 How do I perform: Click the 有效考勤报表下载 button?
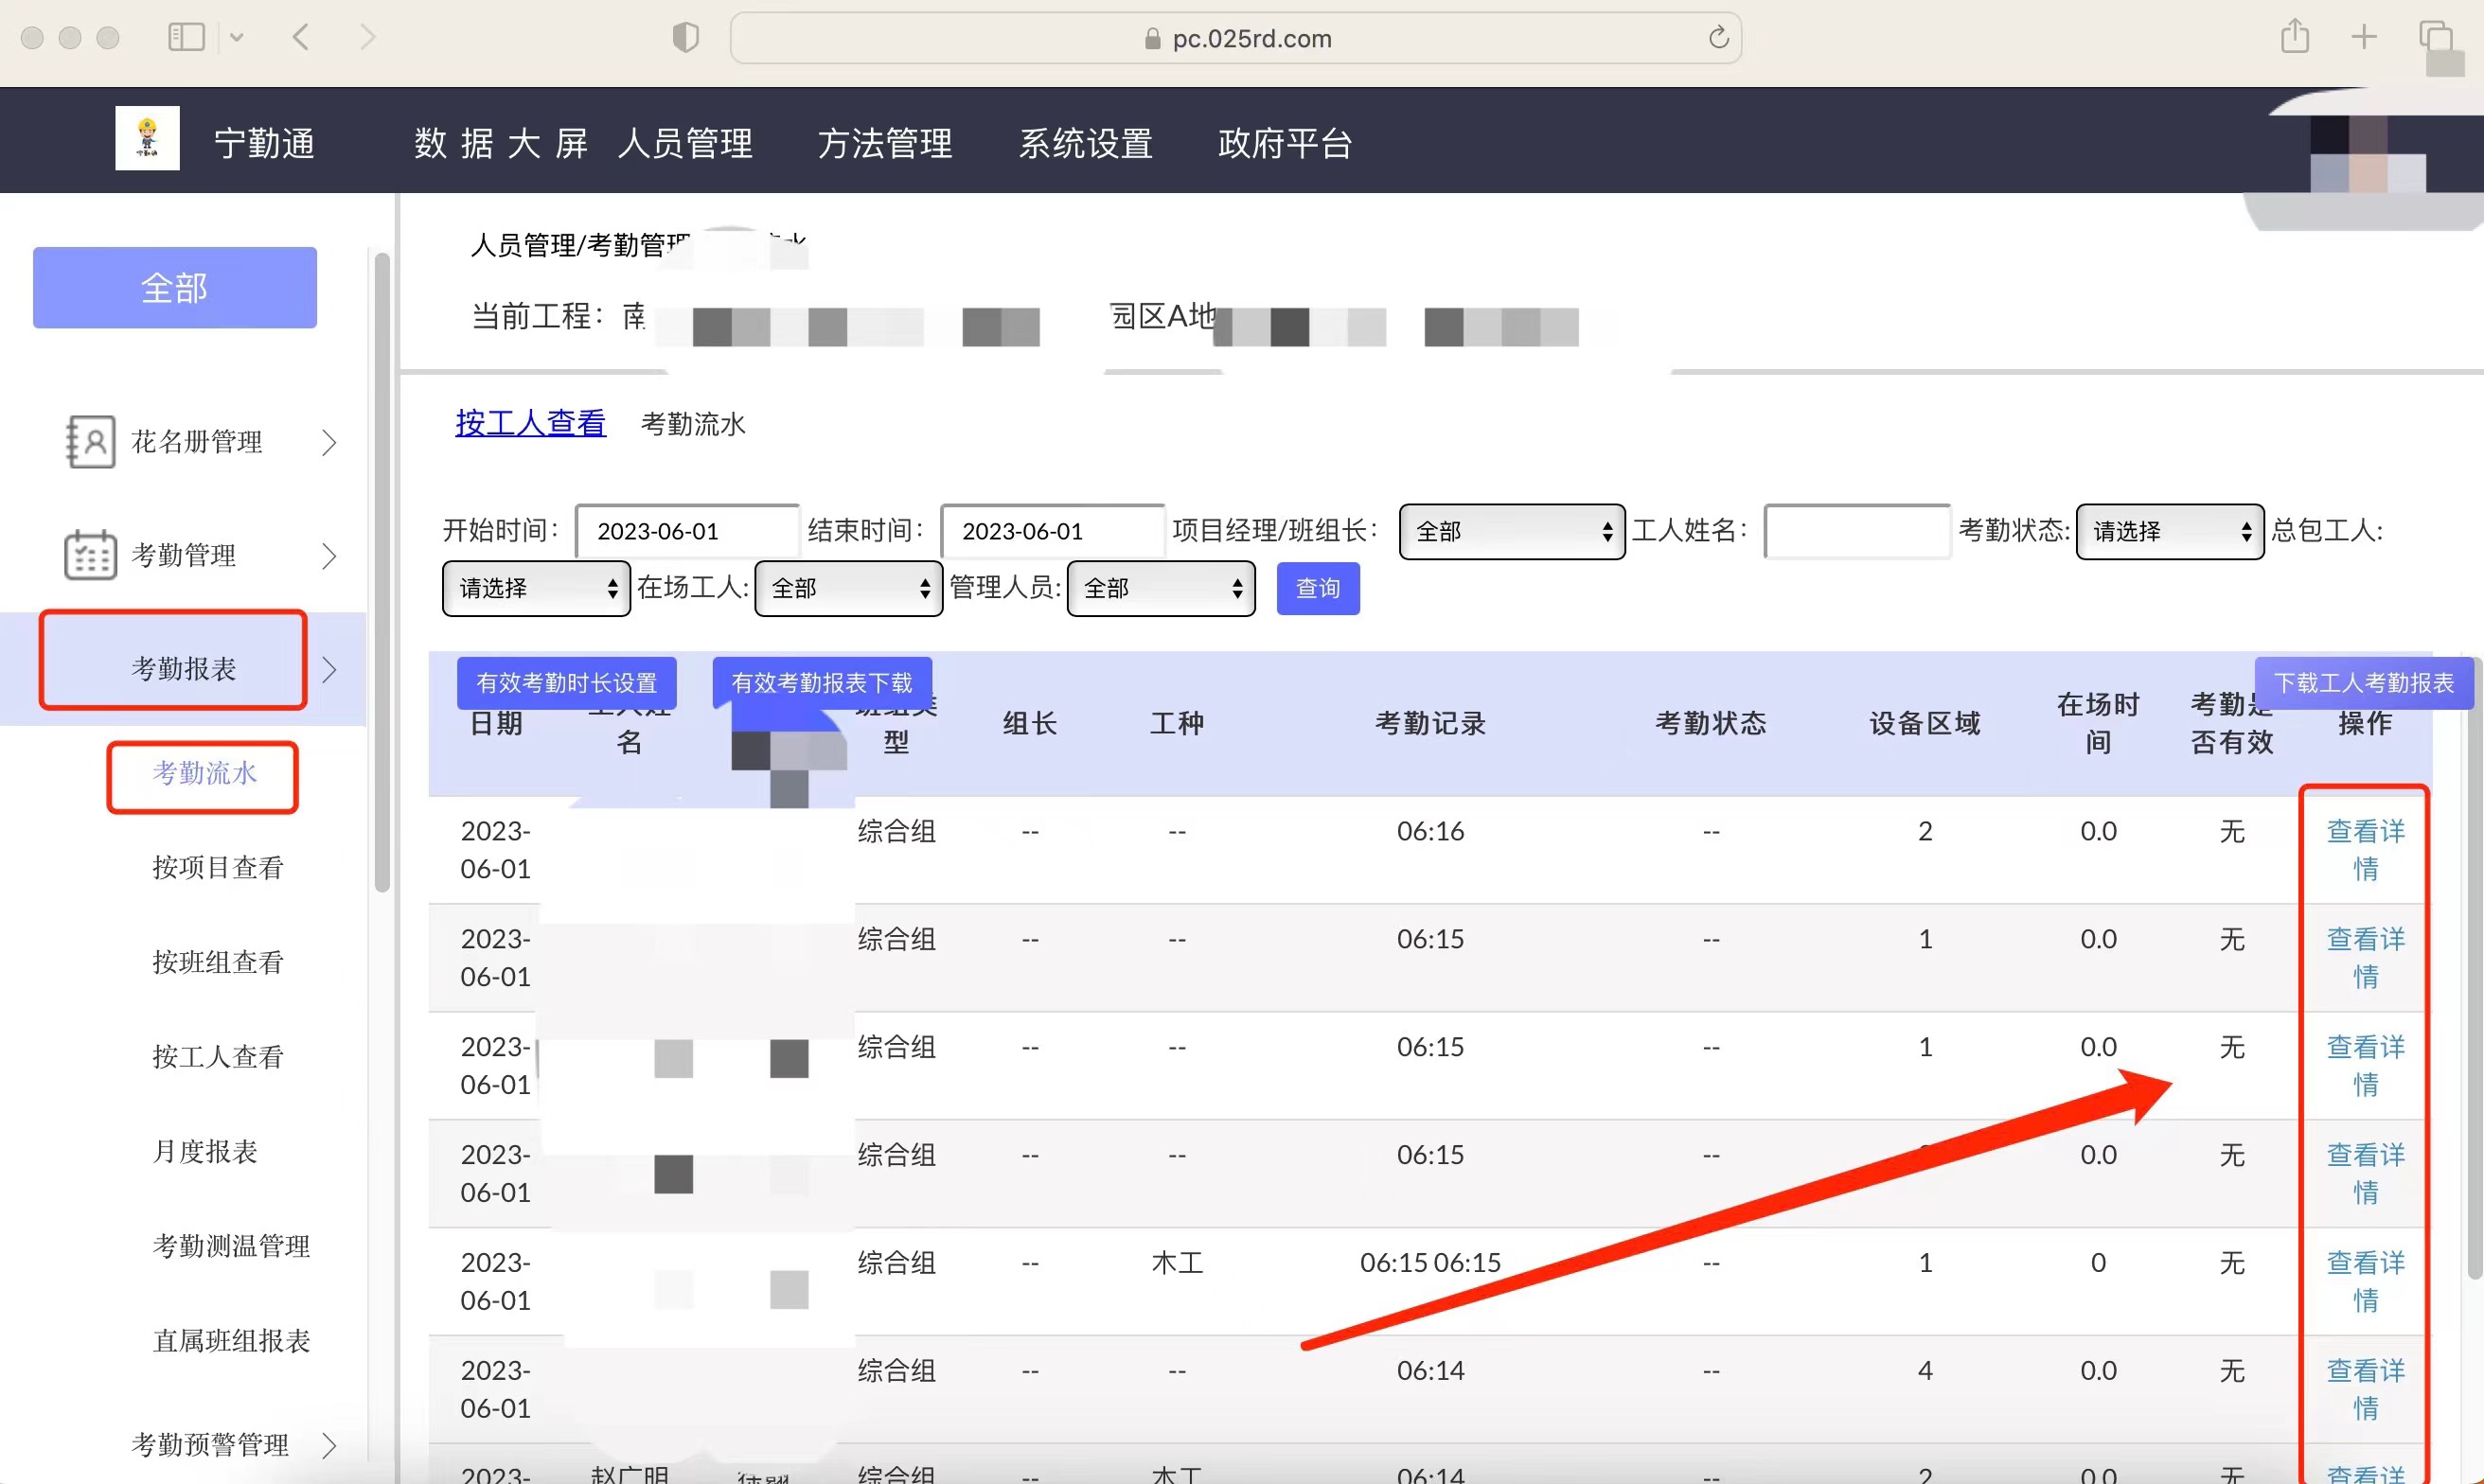coord(821,683)
